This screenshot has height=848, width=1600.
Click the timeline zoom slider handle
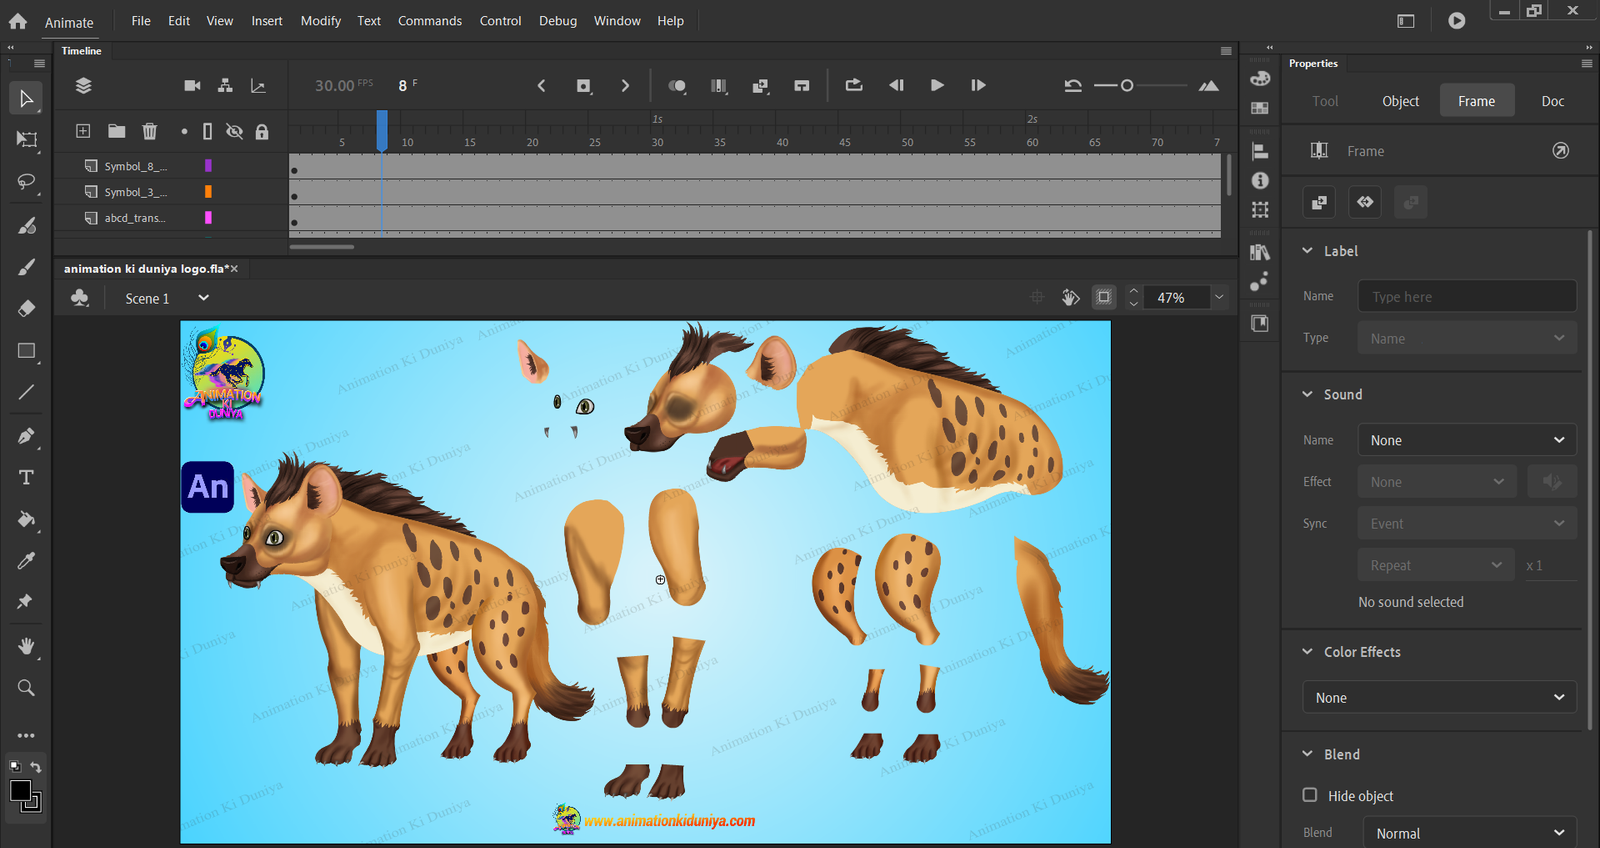tap(1127, 86)
